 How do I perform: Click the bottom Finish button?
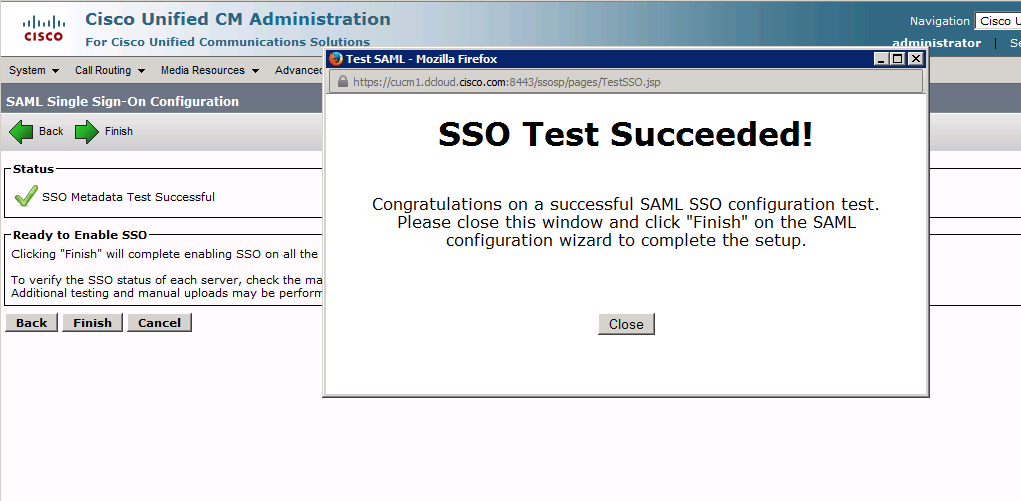click(92, 322)
